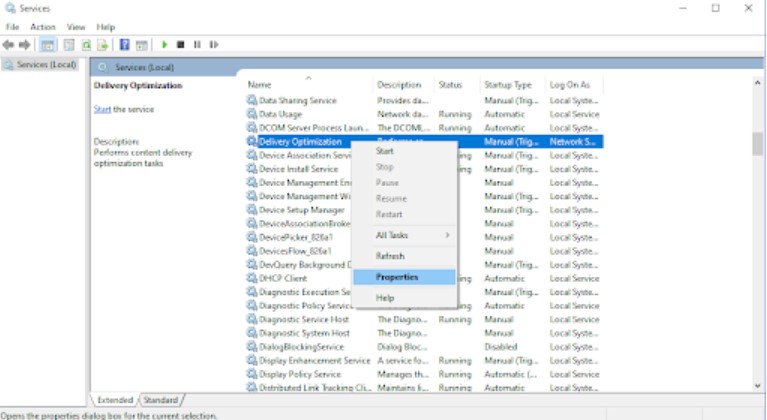Click the Start the service link

[102, 109]
